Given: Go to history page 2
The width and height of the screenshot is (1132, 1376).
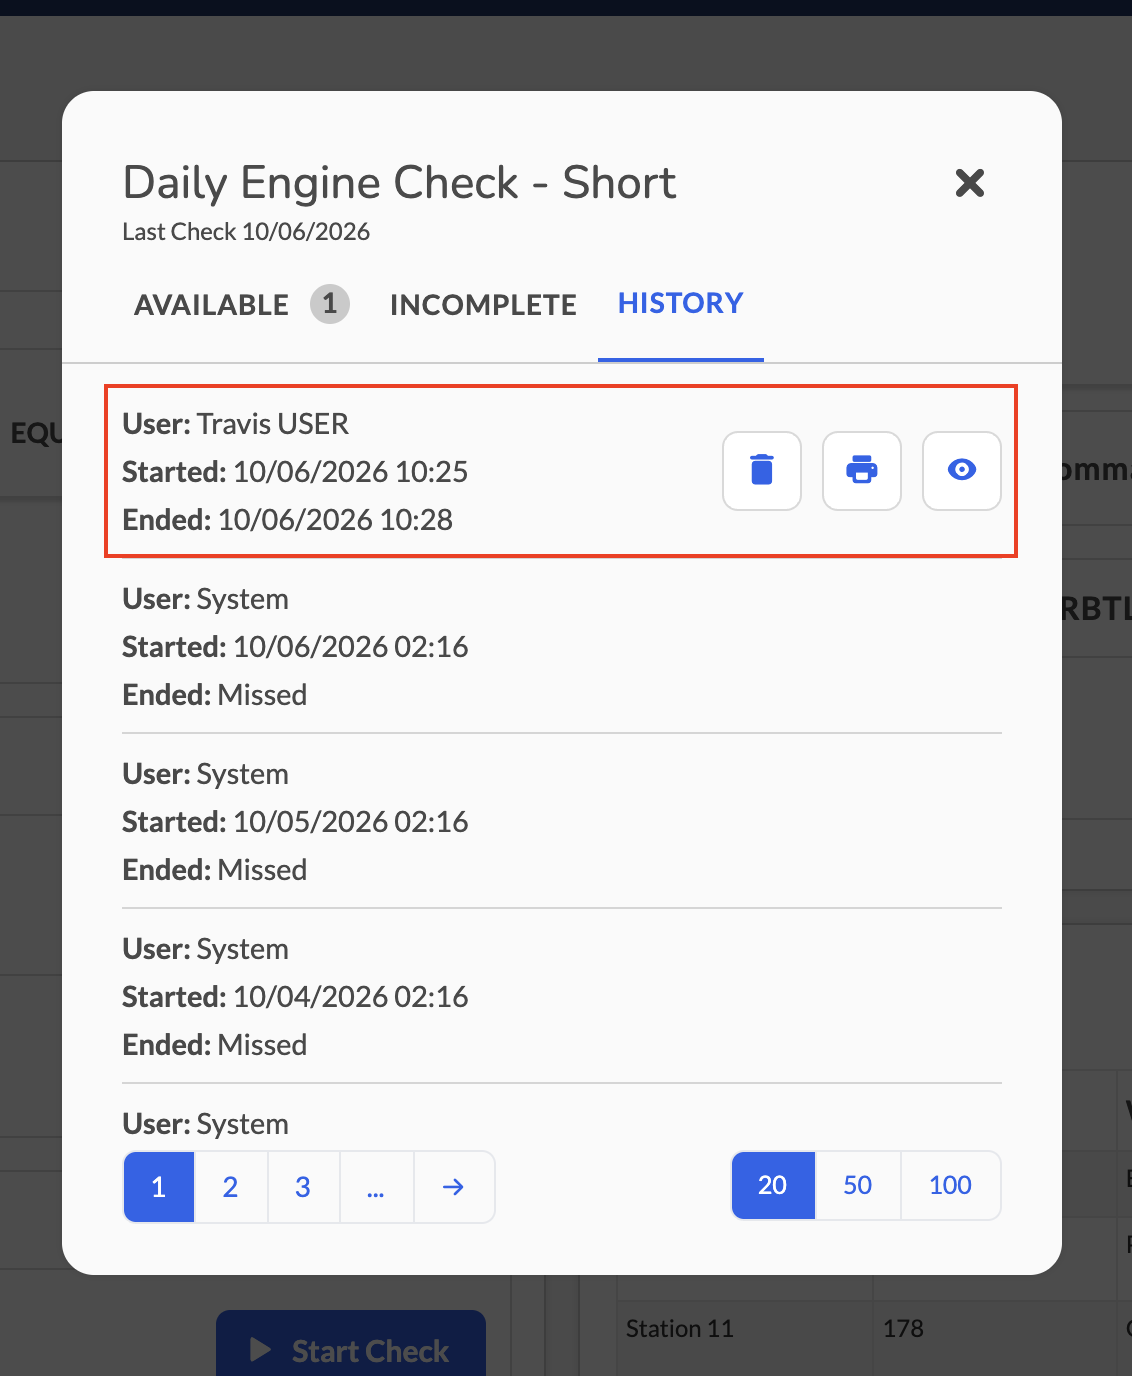Looking at the screenshot, I should (231, 1187).
